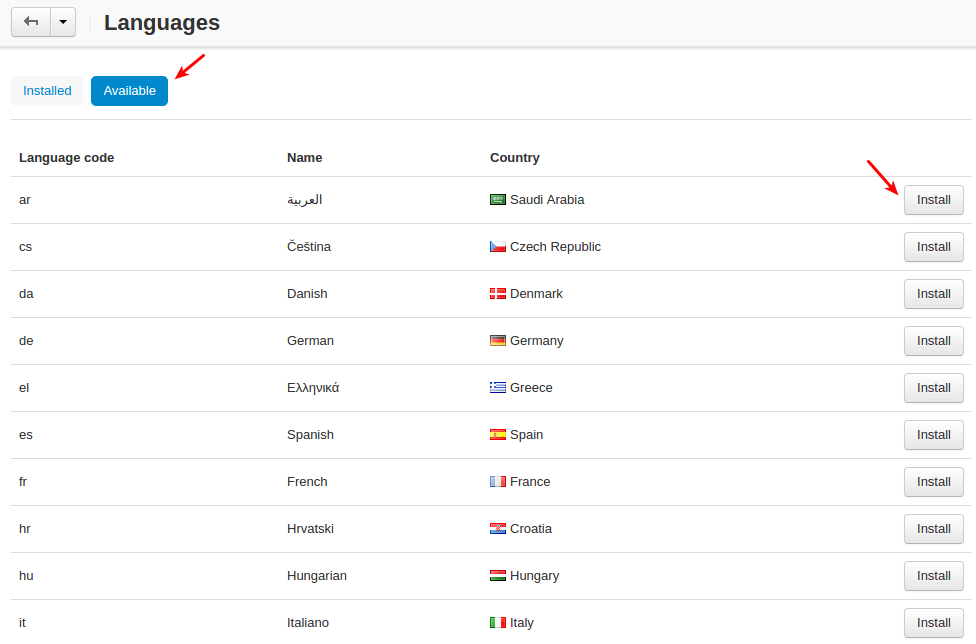The image size is (976, 644).
Task: Click the back arrow button
Action: [x=30, y=22]
